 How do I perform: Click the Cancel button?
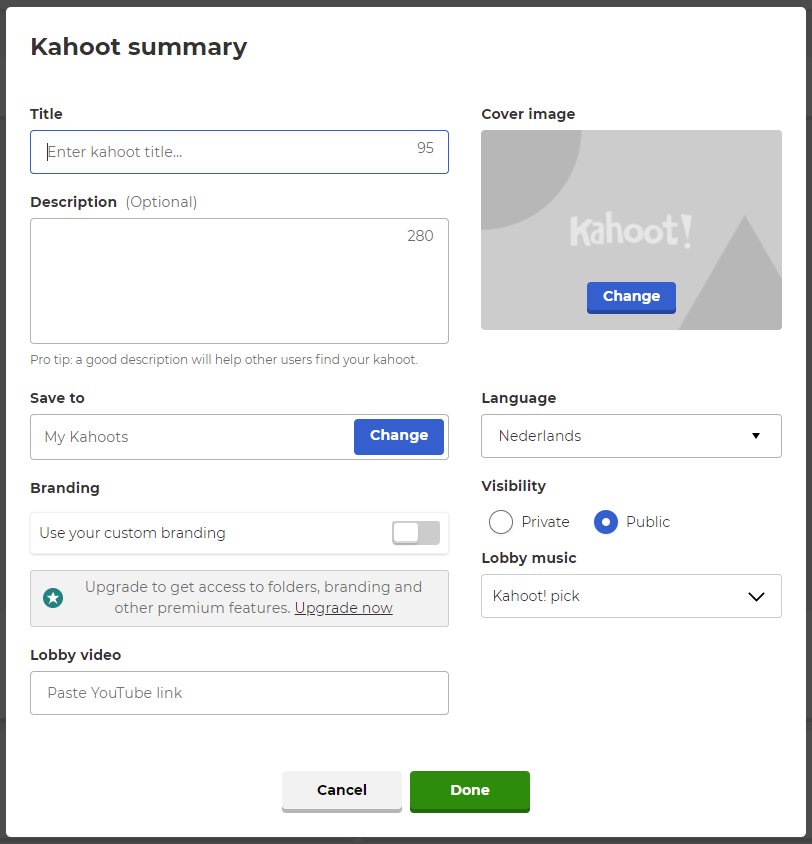click(342, 791)
